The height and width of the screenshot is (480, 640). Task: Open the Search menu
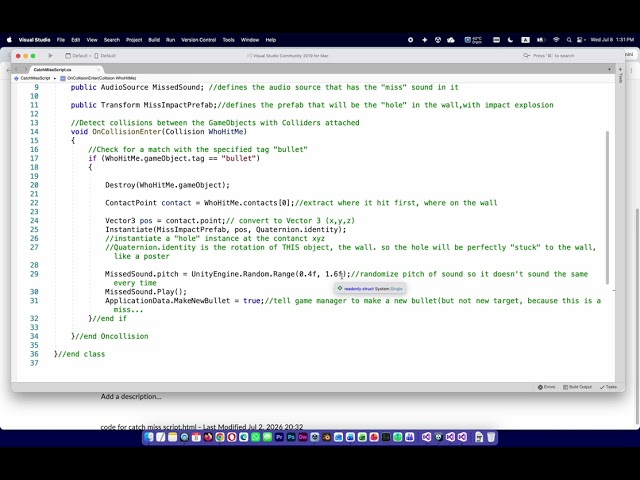[x=112, y=40]
